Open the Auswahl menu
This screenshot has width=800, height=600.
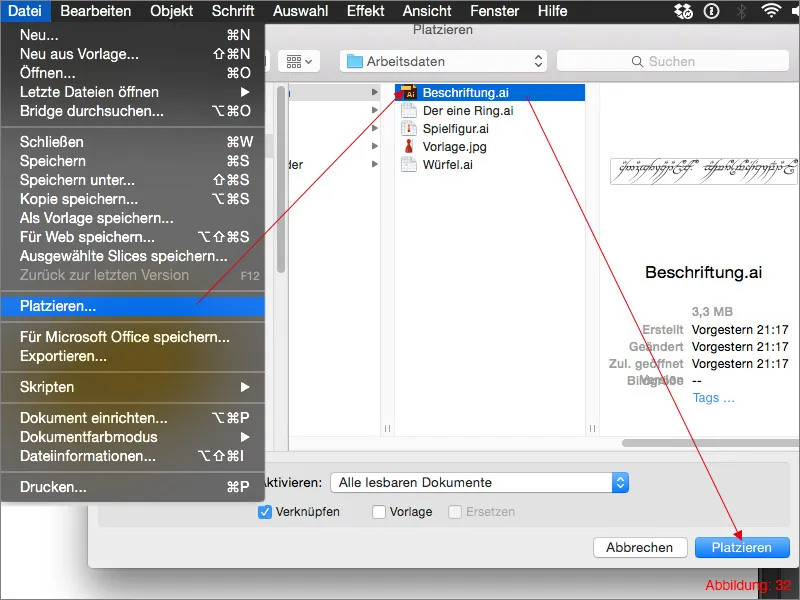pos(300,11)
